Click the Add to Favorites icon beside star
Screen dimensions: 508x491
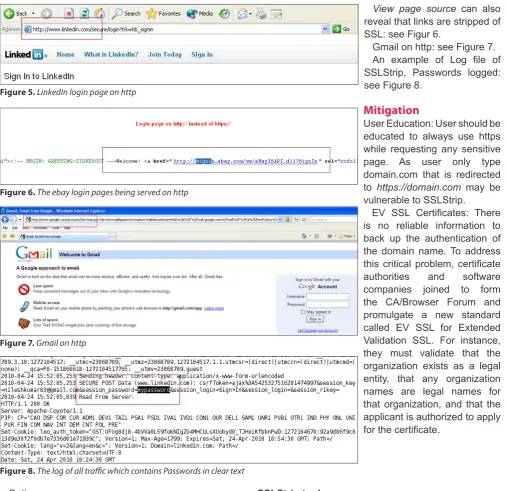click(x=12, y=236)
